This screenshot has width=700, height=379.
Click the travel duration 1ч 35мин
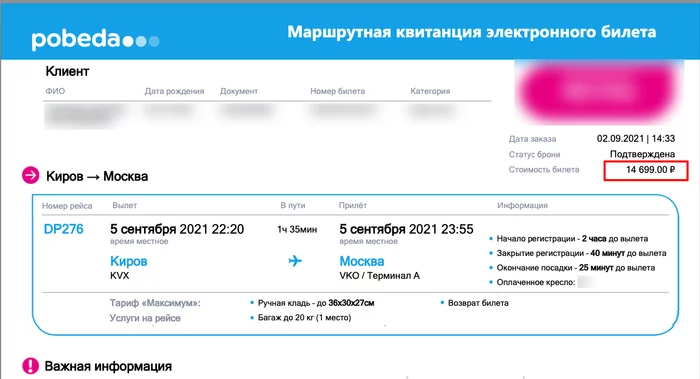point(297,229)
